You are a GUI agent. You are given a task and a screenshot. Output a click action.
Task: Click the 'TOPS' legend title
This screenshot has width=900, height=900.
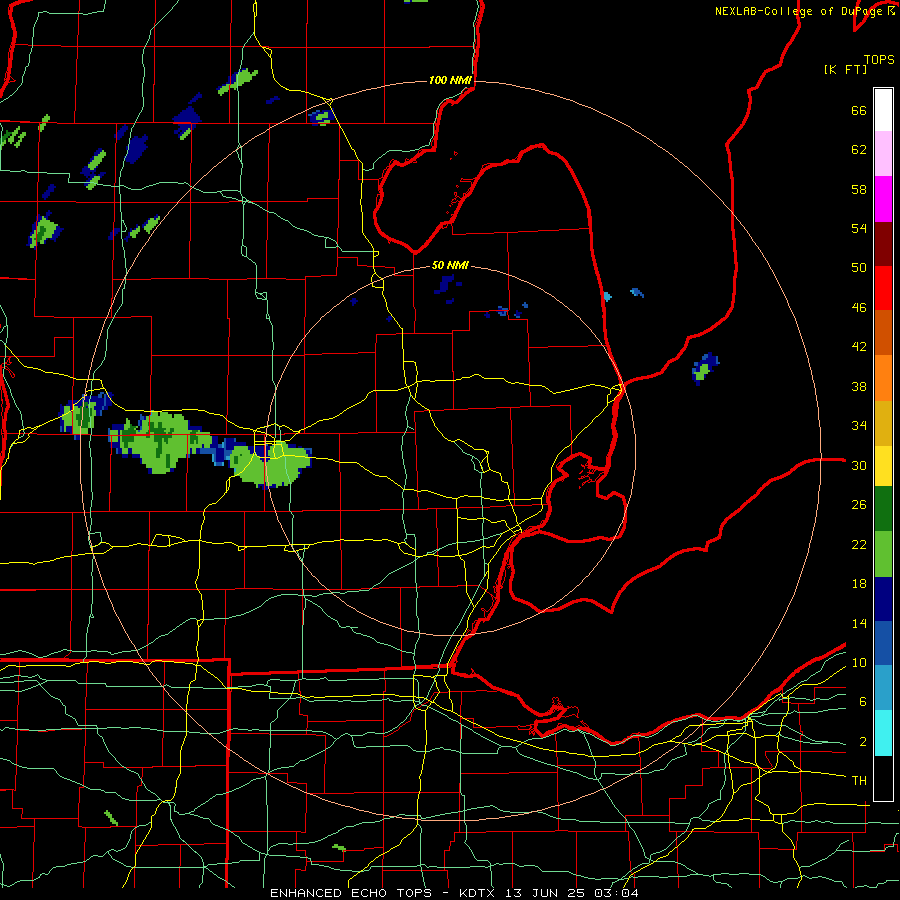pos(879,60)
